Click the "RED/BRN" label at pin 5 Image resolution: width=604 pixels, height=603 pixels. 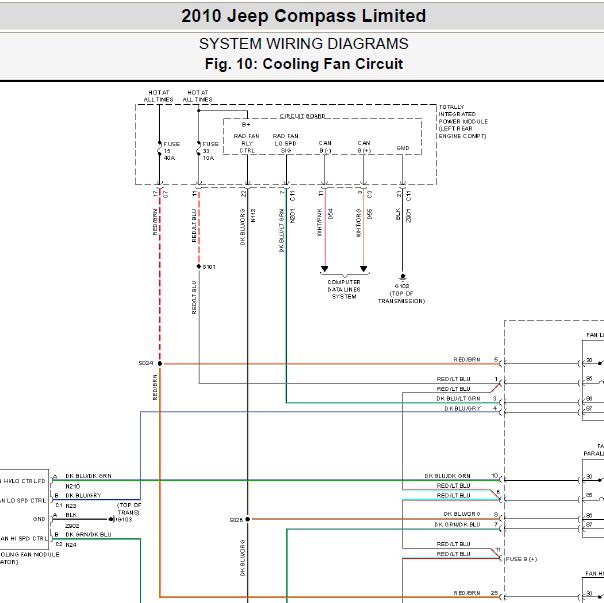click(467, 359)
